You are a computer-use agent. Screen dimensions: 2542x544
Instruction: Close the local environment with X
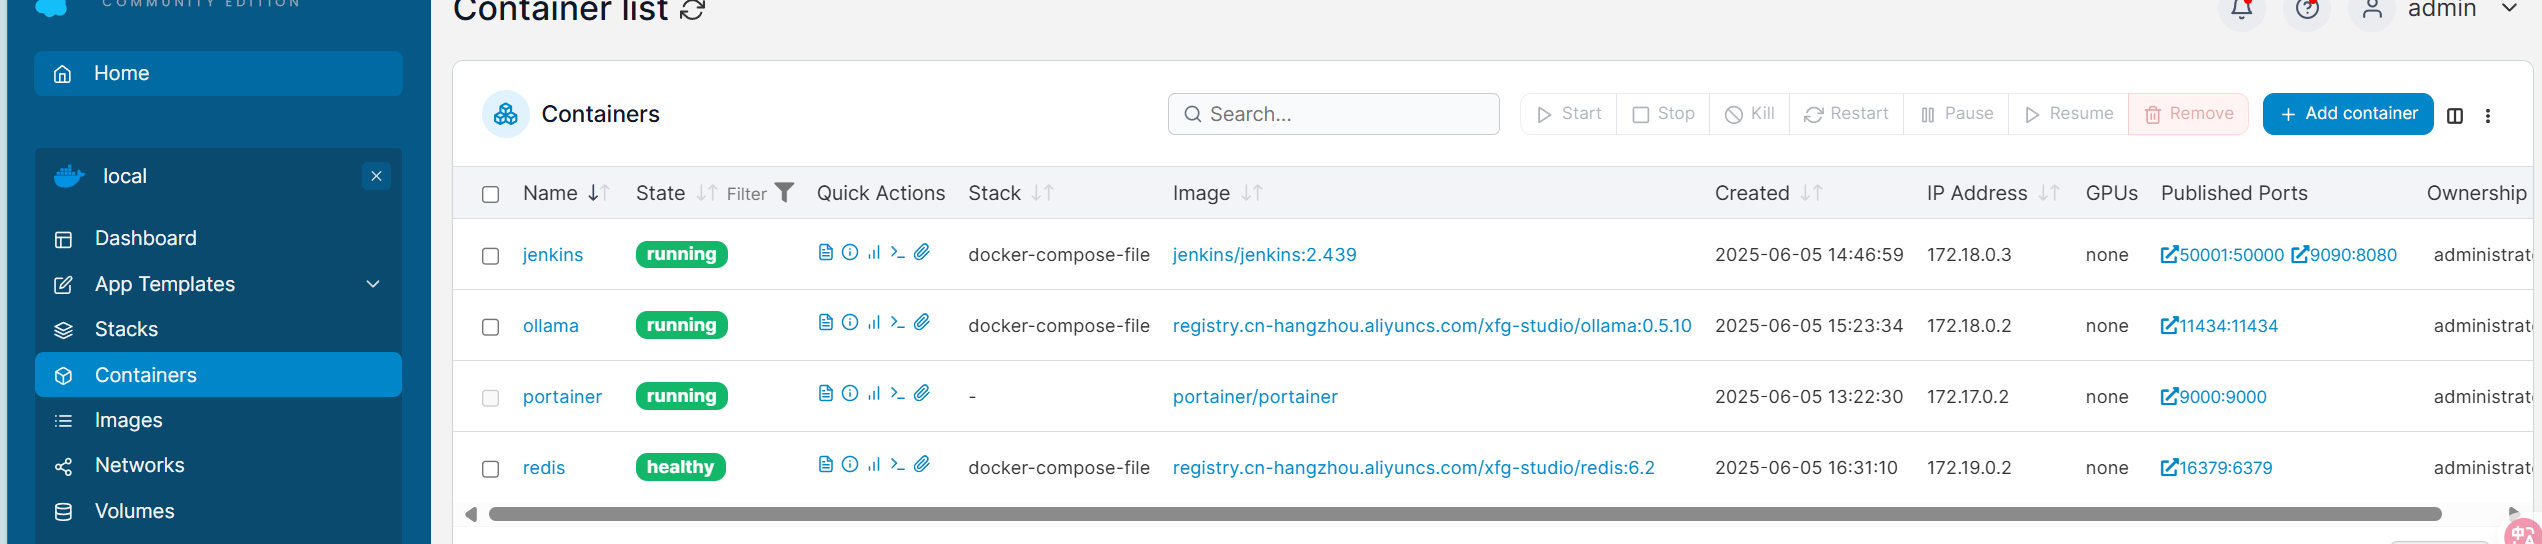[x=376, y=176]
